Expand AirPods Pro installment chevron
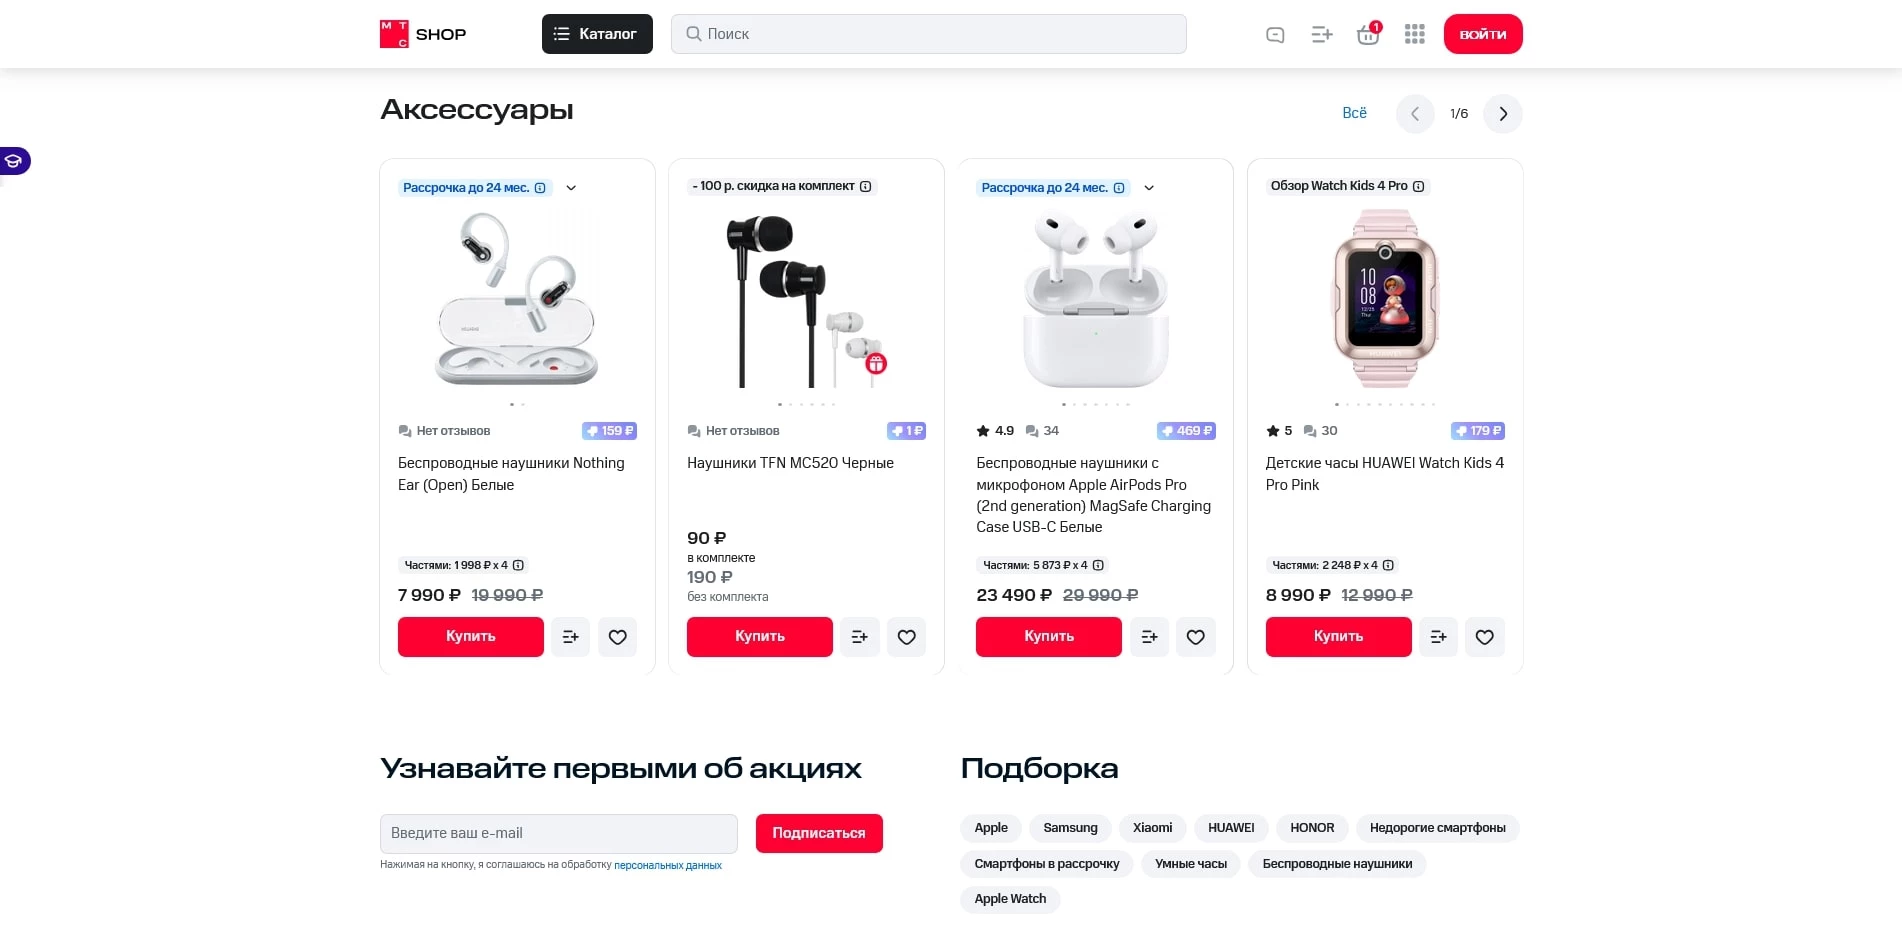Screen dimensions: 1902x926 click(1149, 187)
